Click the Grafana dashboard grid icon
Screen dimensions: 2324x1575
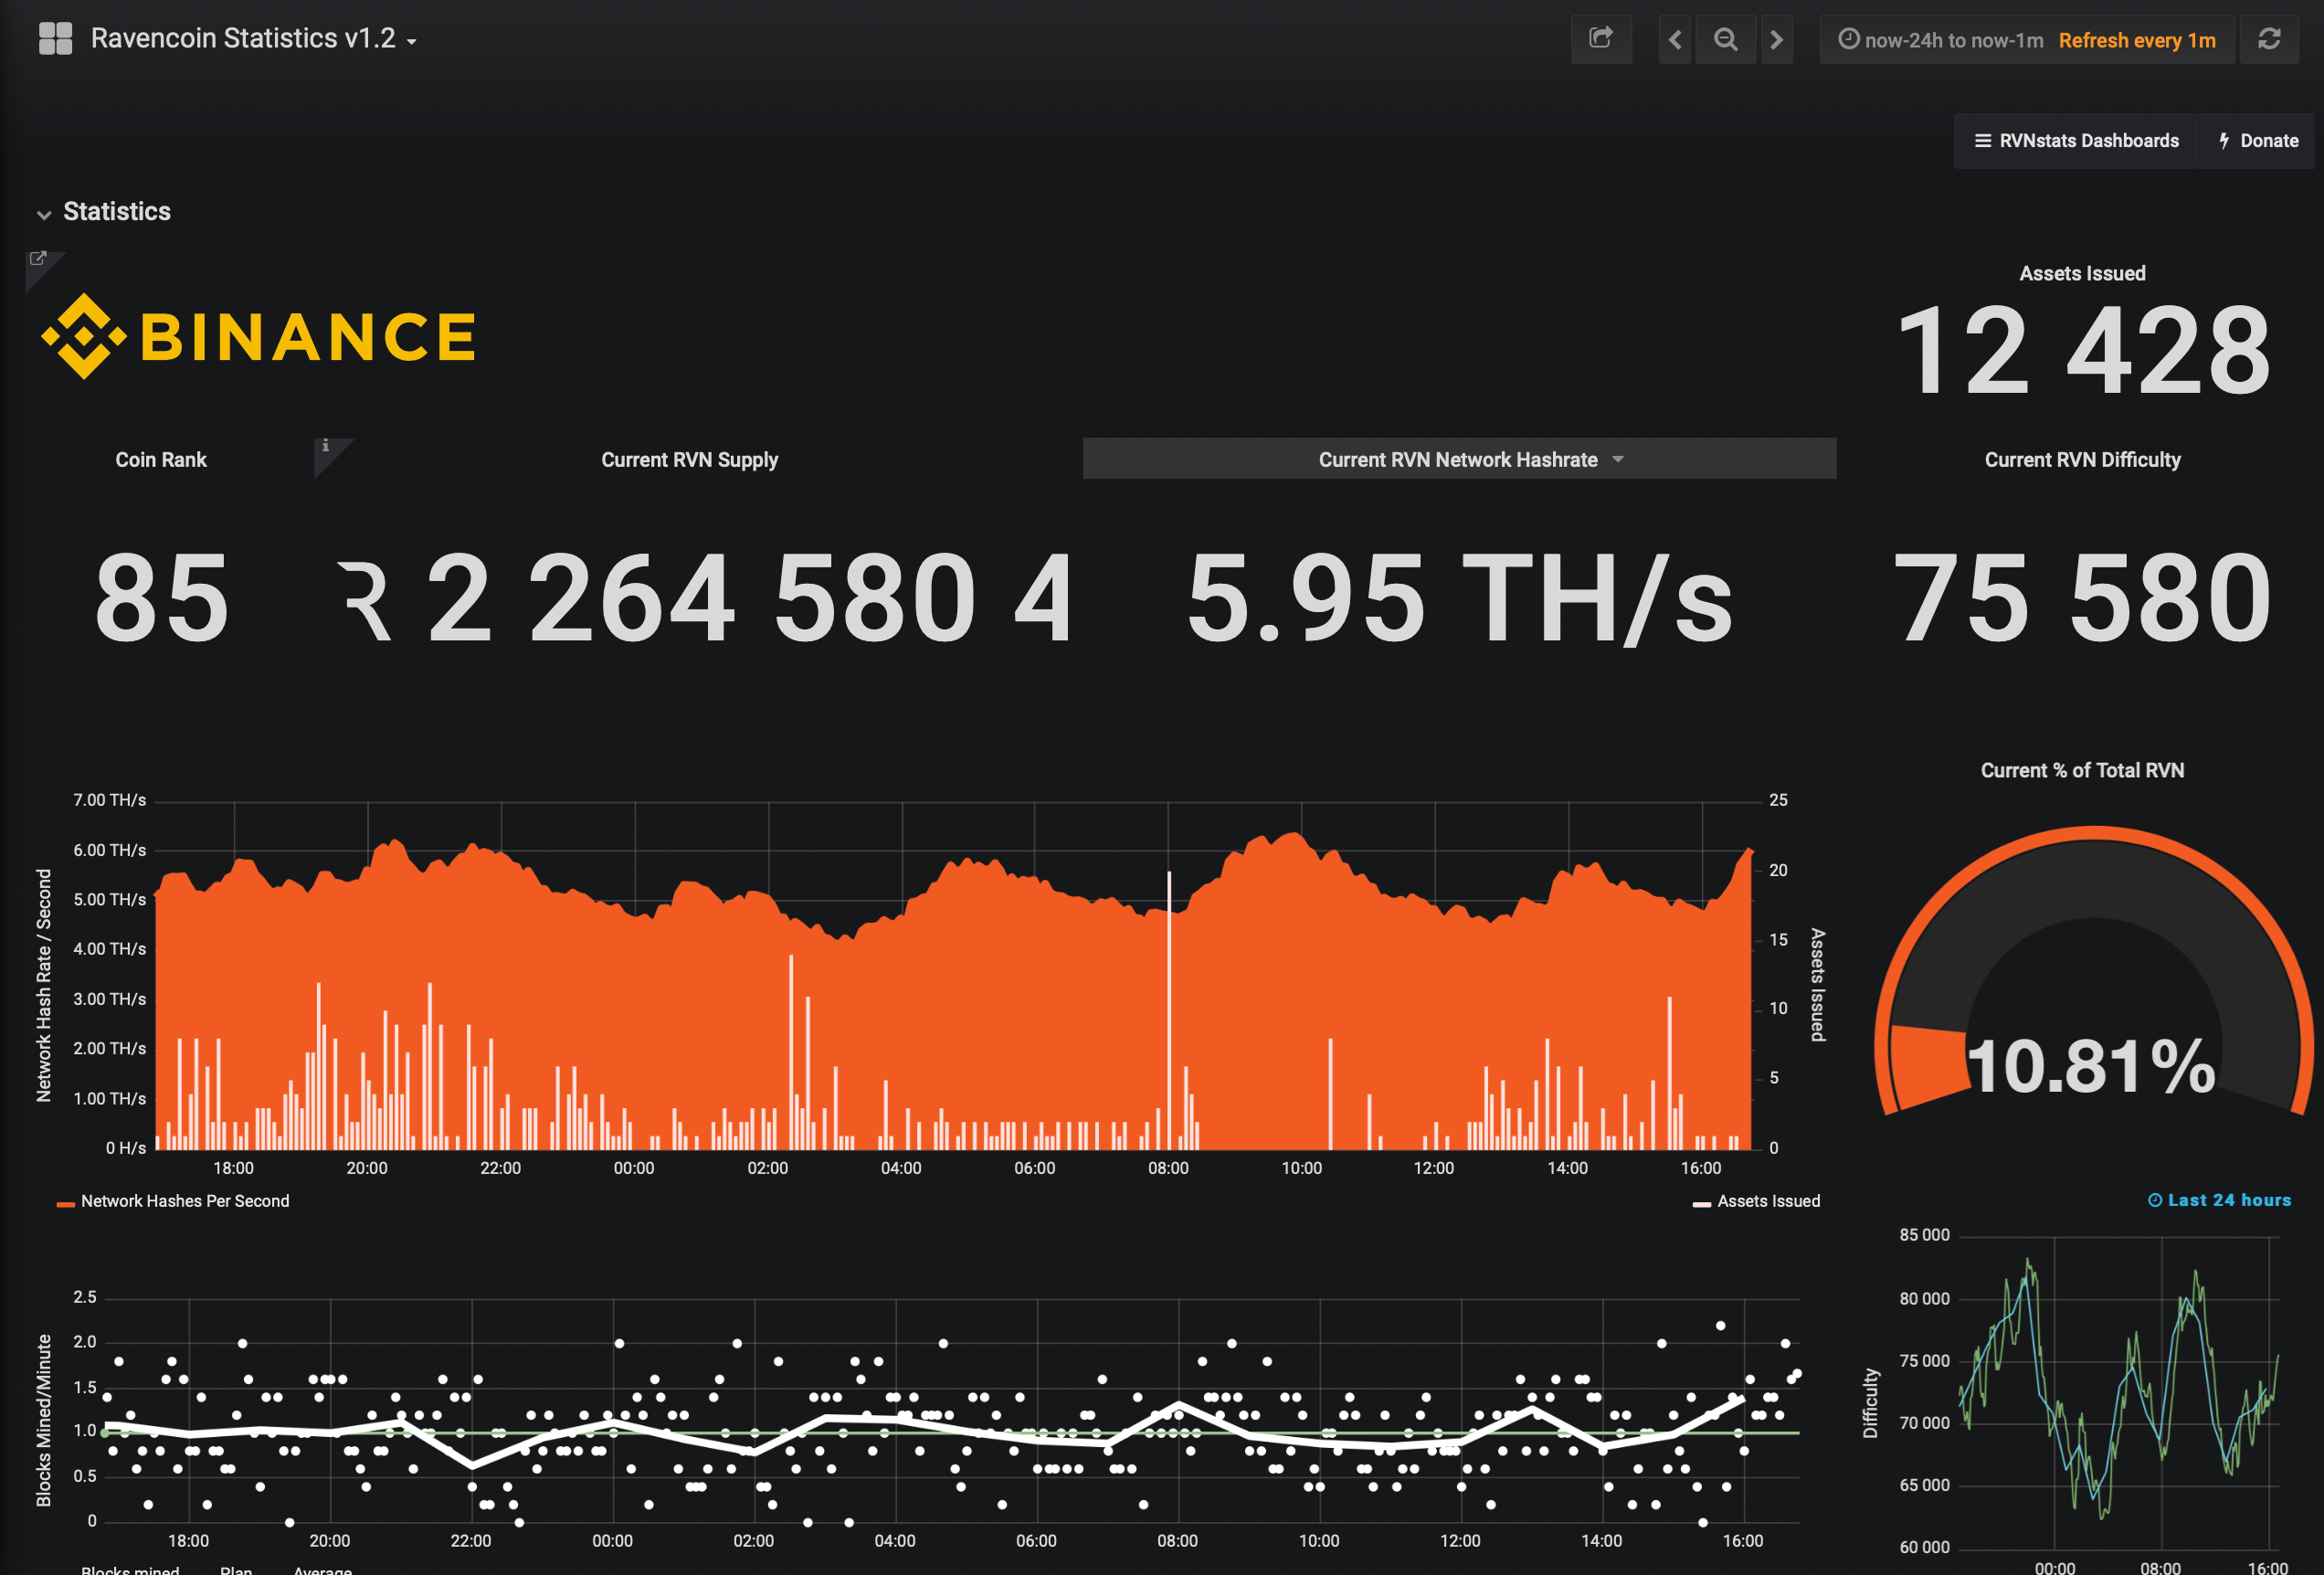click(55, 39)
